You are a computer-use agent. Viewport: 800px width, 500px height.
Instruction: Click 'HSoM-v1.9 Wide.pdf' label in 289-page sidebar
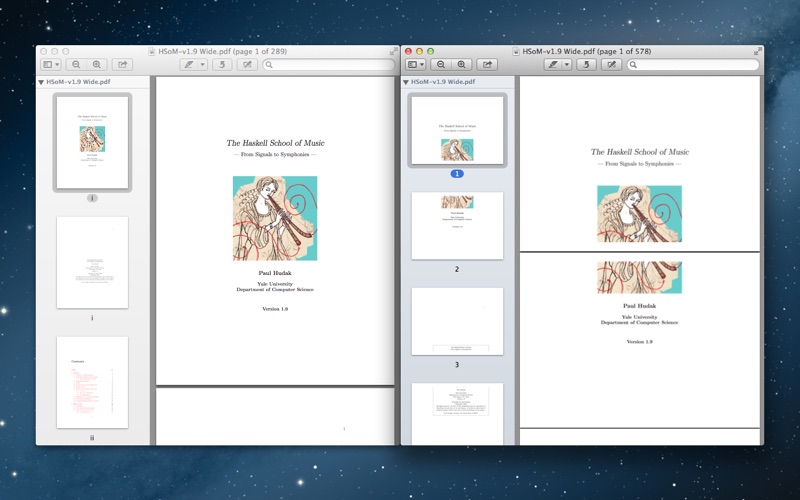coord(78,82)
